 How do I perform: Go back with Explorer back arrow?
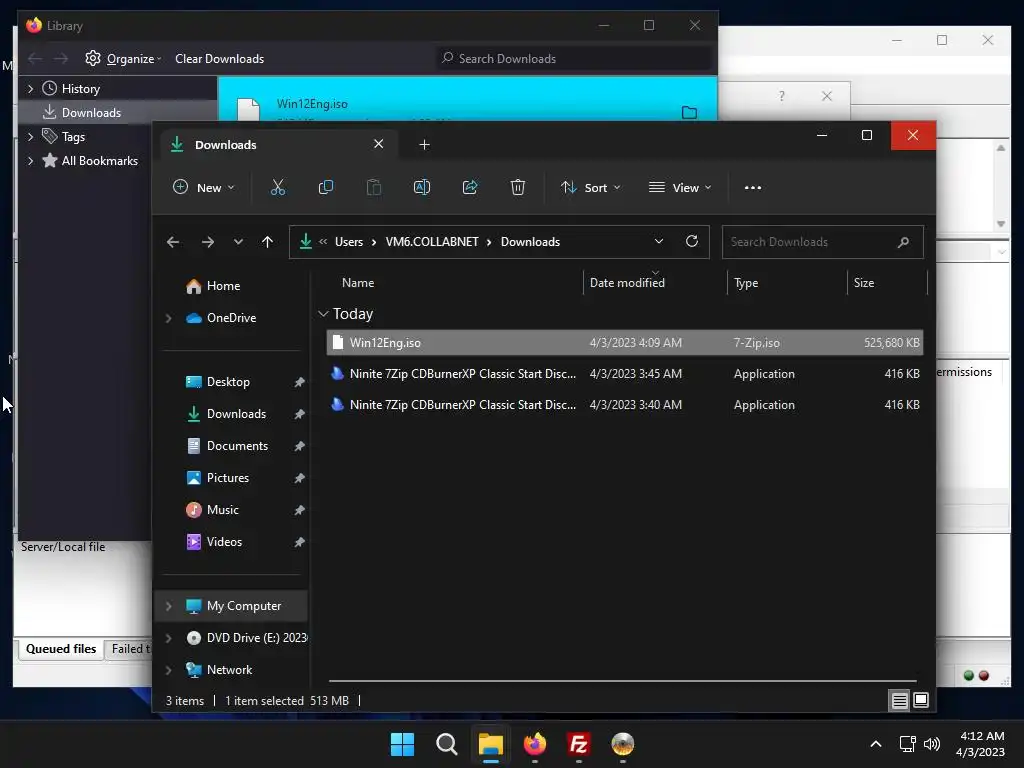[x=173, y=242]
